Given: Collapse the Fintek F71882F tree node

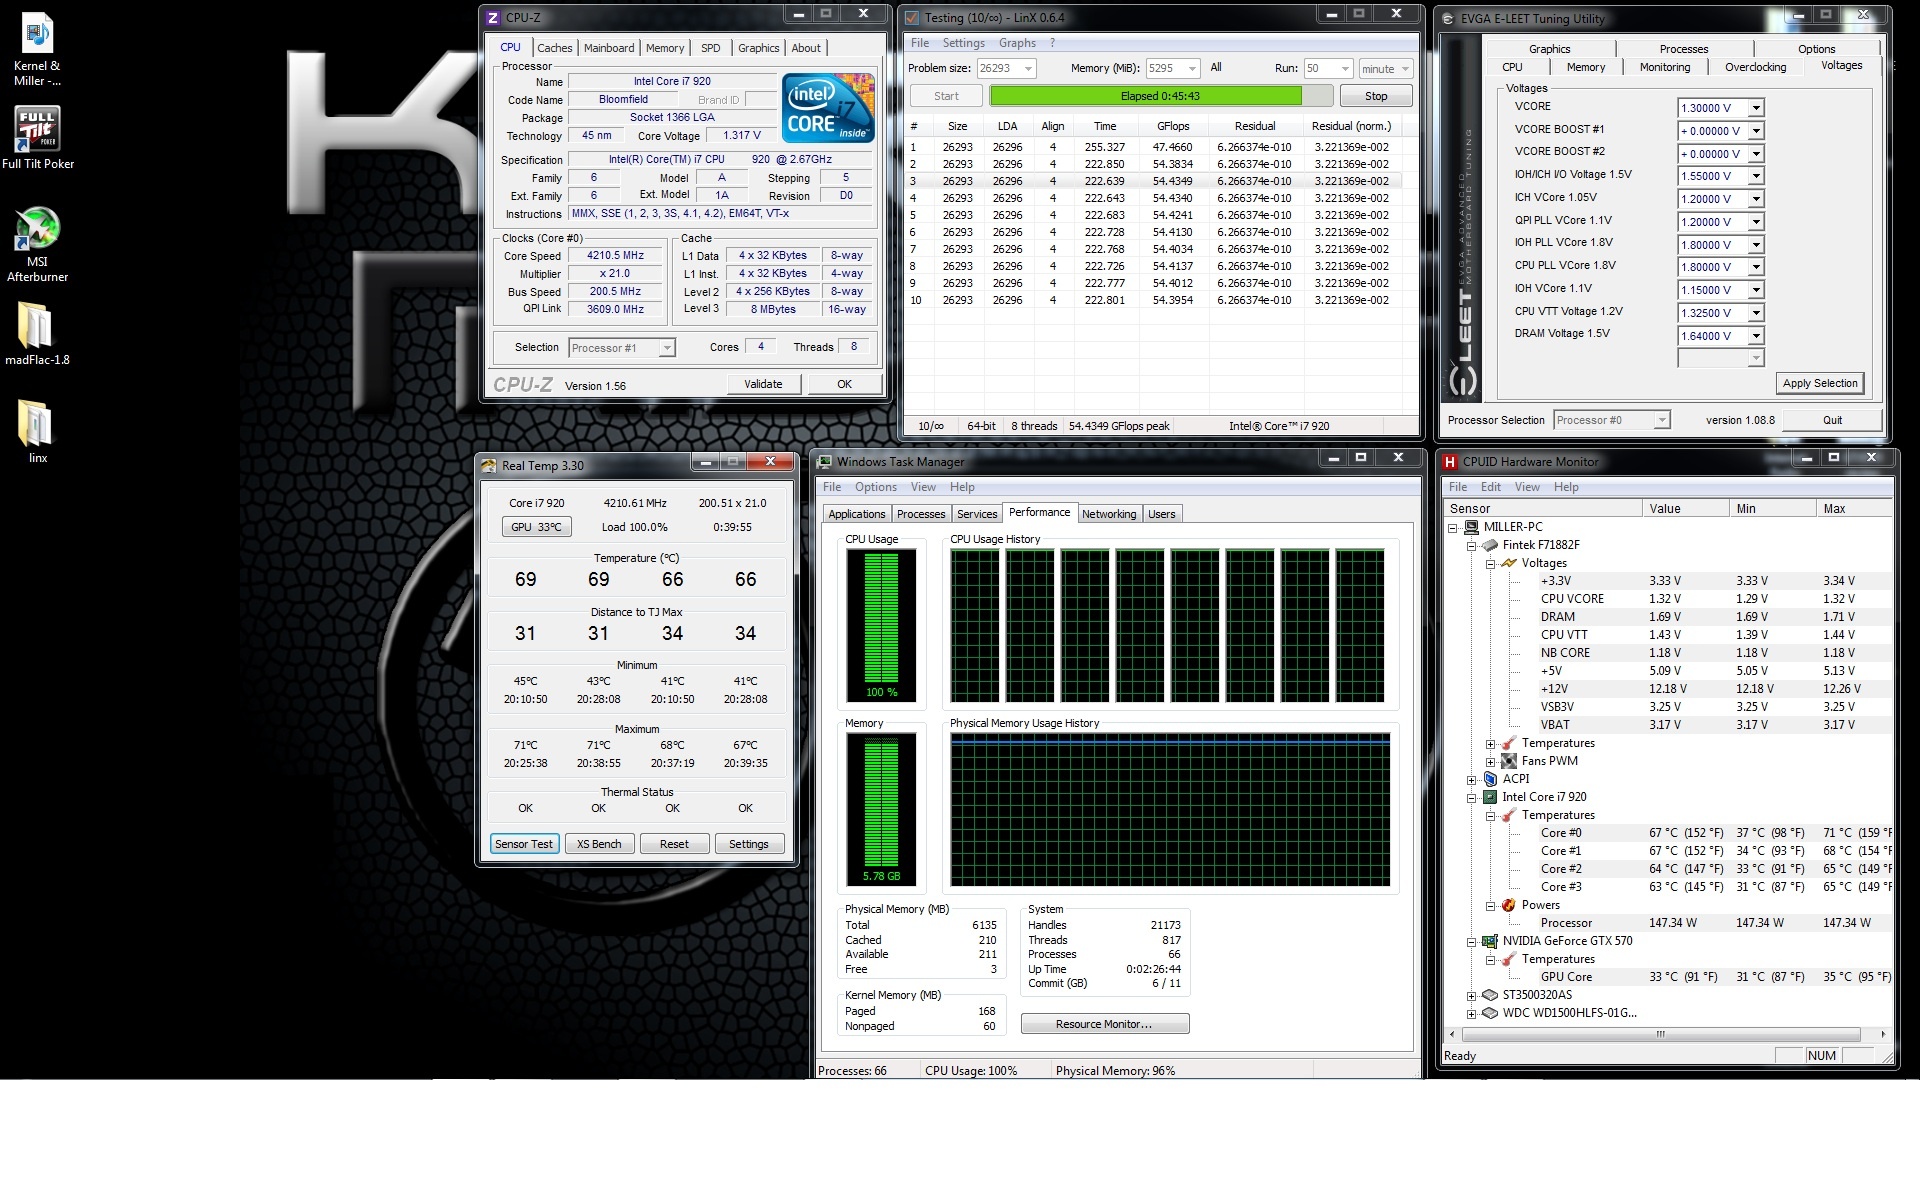Looking at the screenshot, I should [x=1472, y=546].
